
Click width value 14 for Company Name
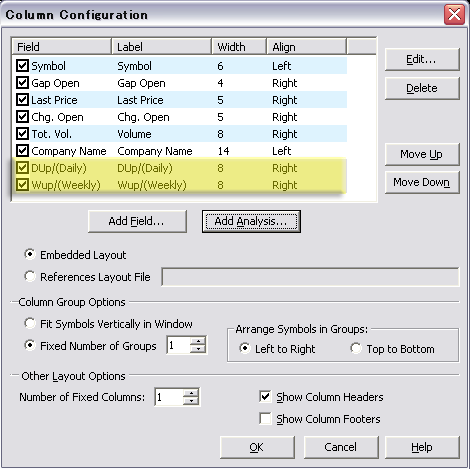point(223,151)
